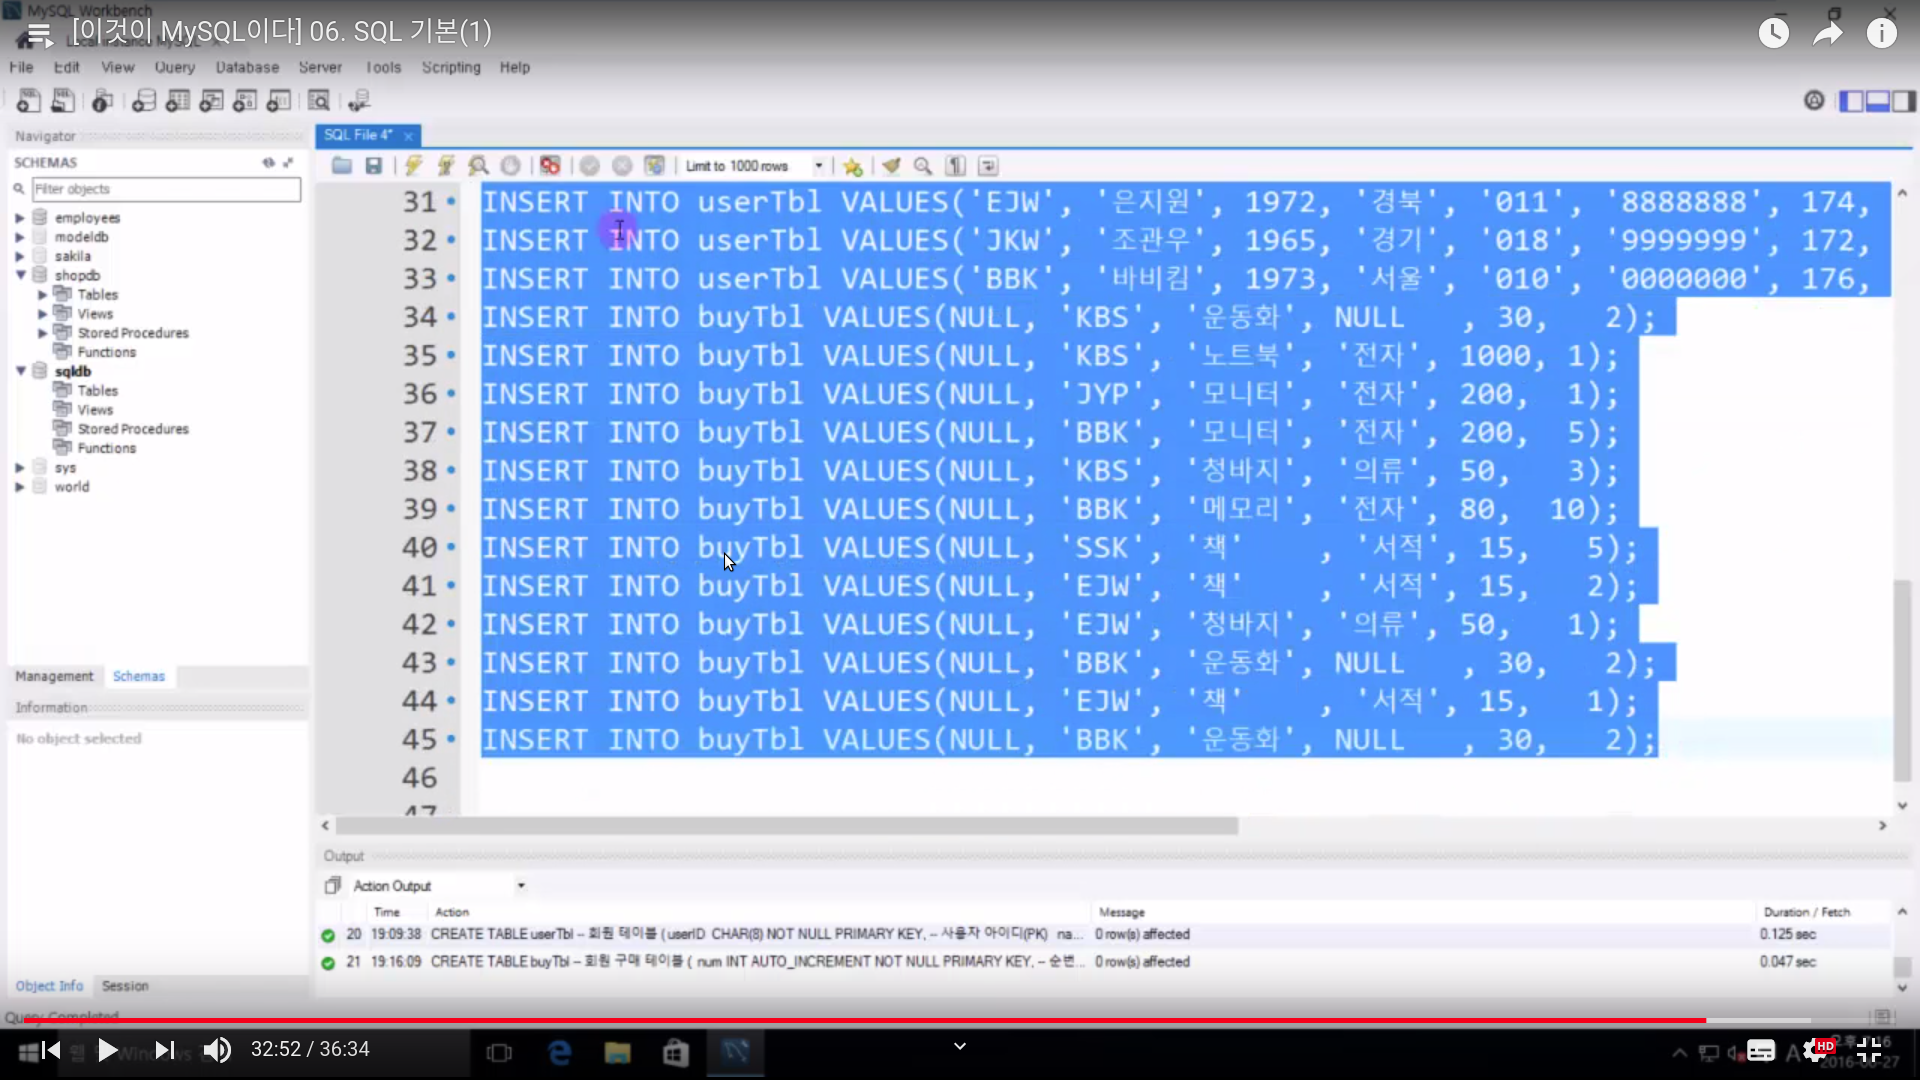Image resolution: width=1920 pixels, height=1080 pixels.
Task: Expand Views under shopdb
Action: [42, 314]
